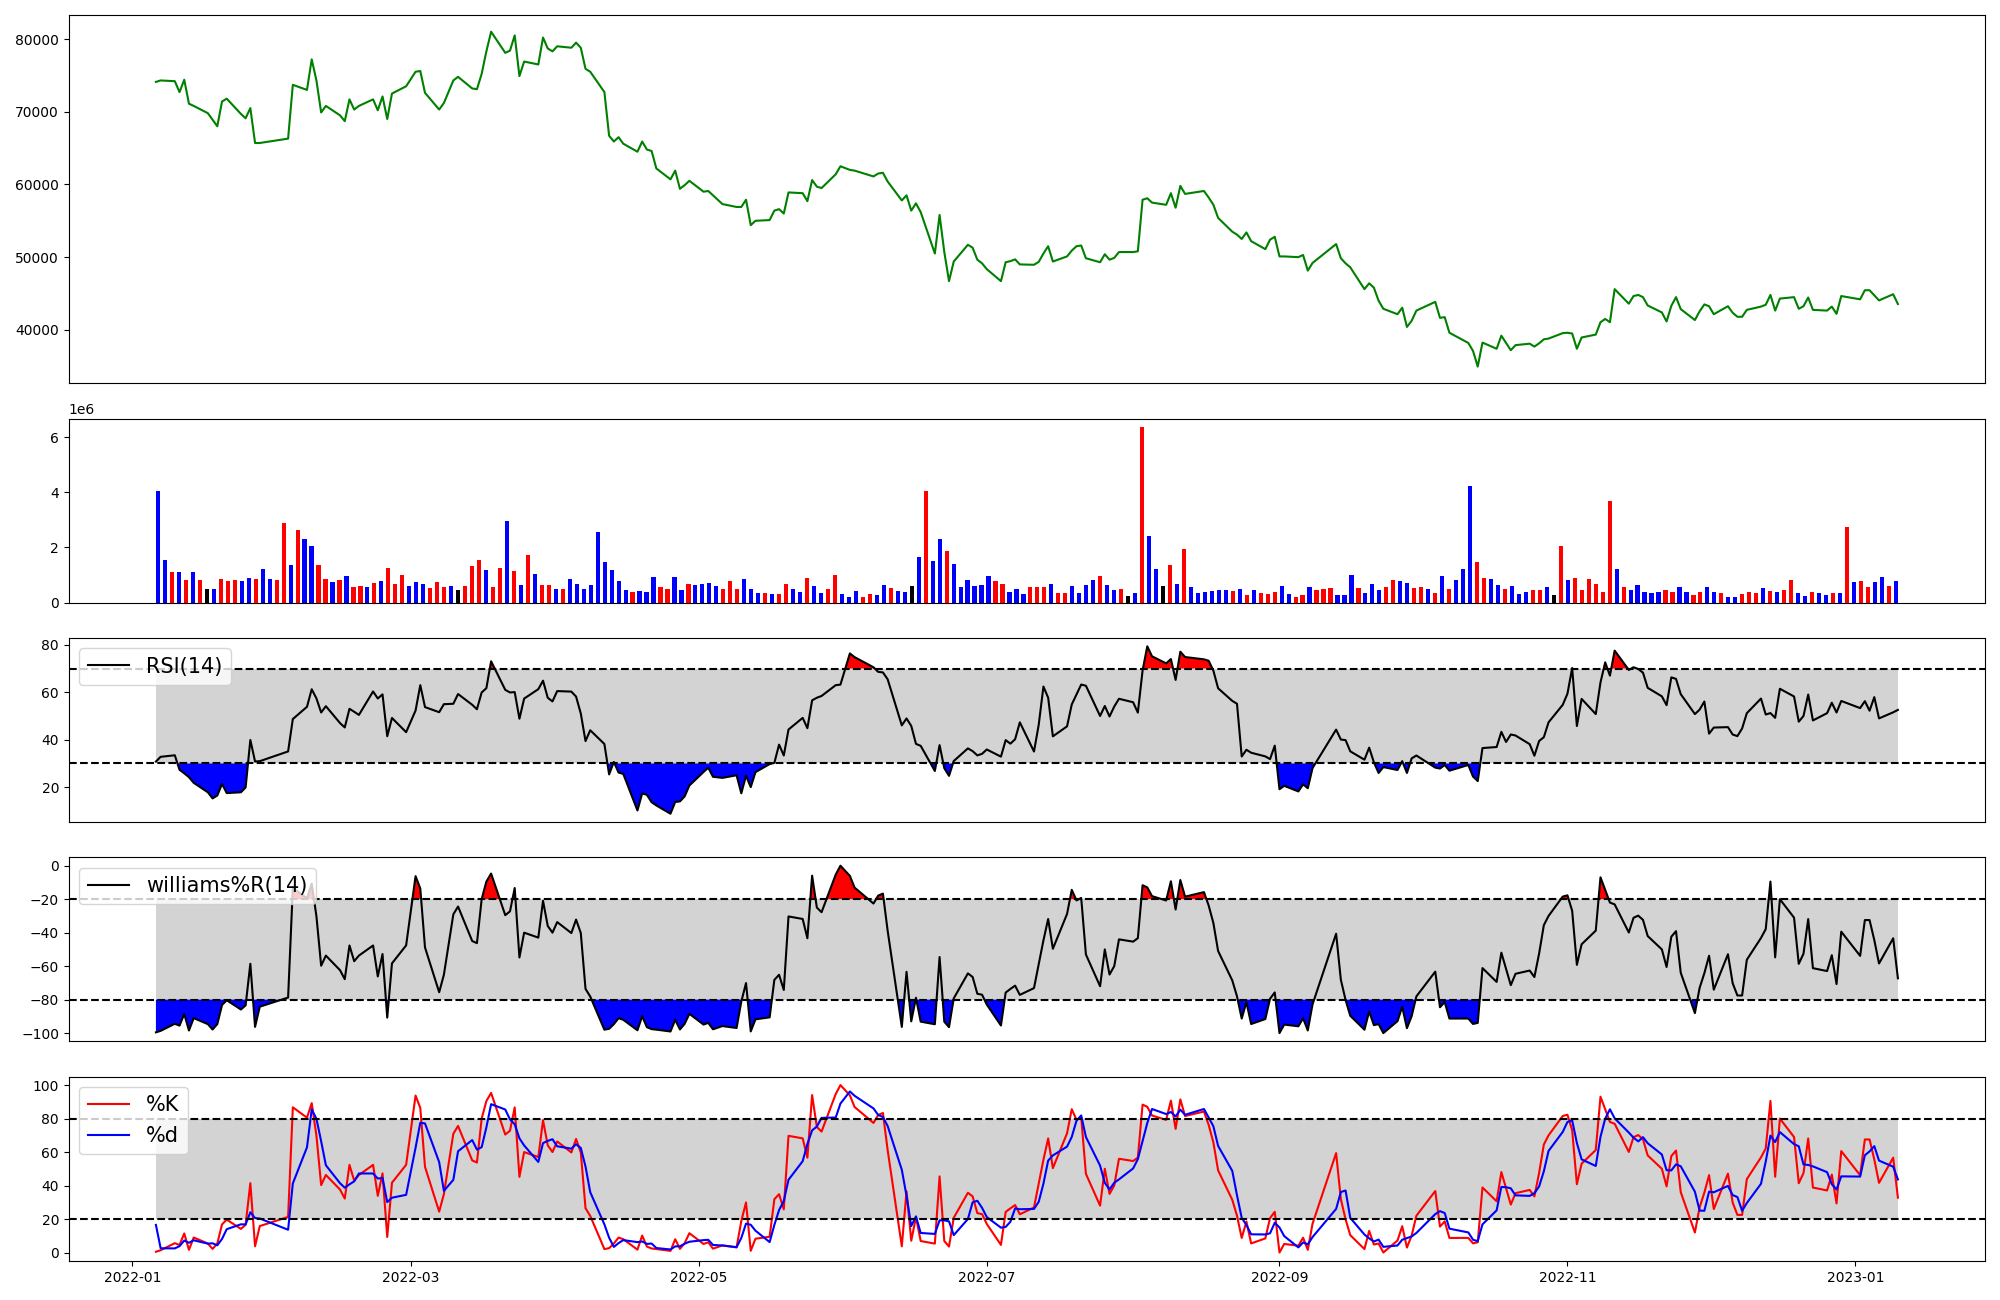Click the RSI(14) legend label
This screenshot has width=2000, height=1300.
(x=184, y=666)
